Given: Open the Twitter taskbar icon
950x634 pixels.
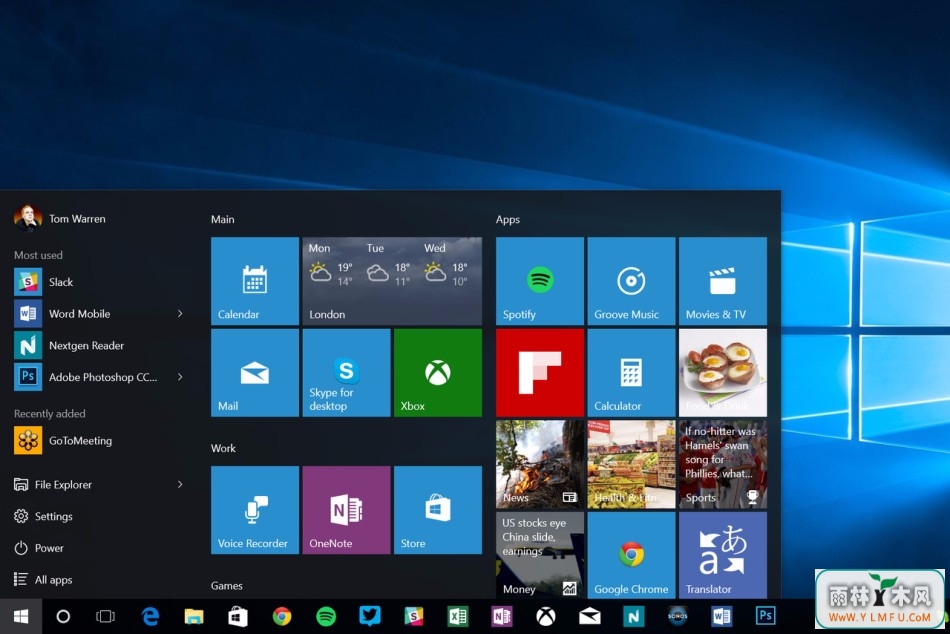Looking at the screenshot, I should (370, 616).
